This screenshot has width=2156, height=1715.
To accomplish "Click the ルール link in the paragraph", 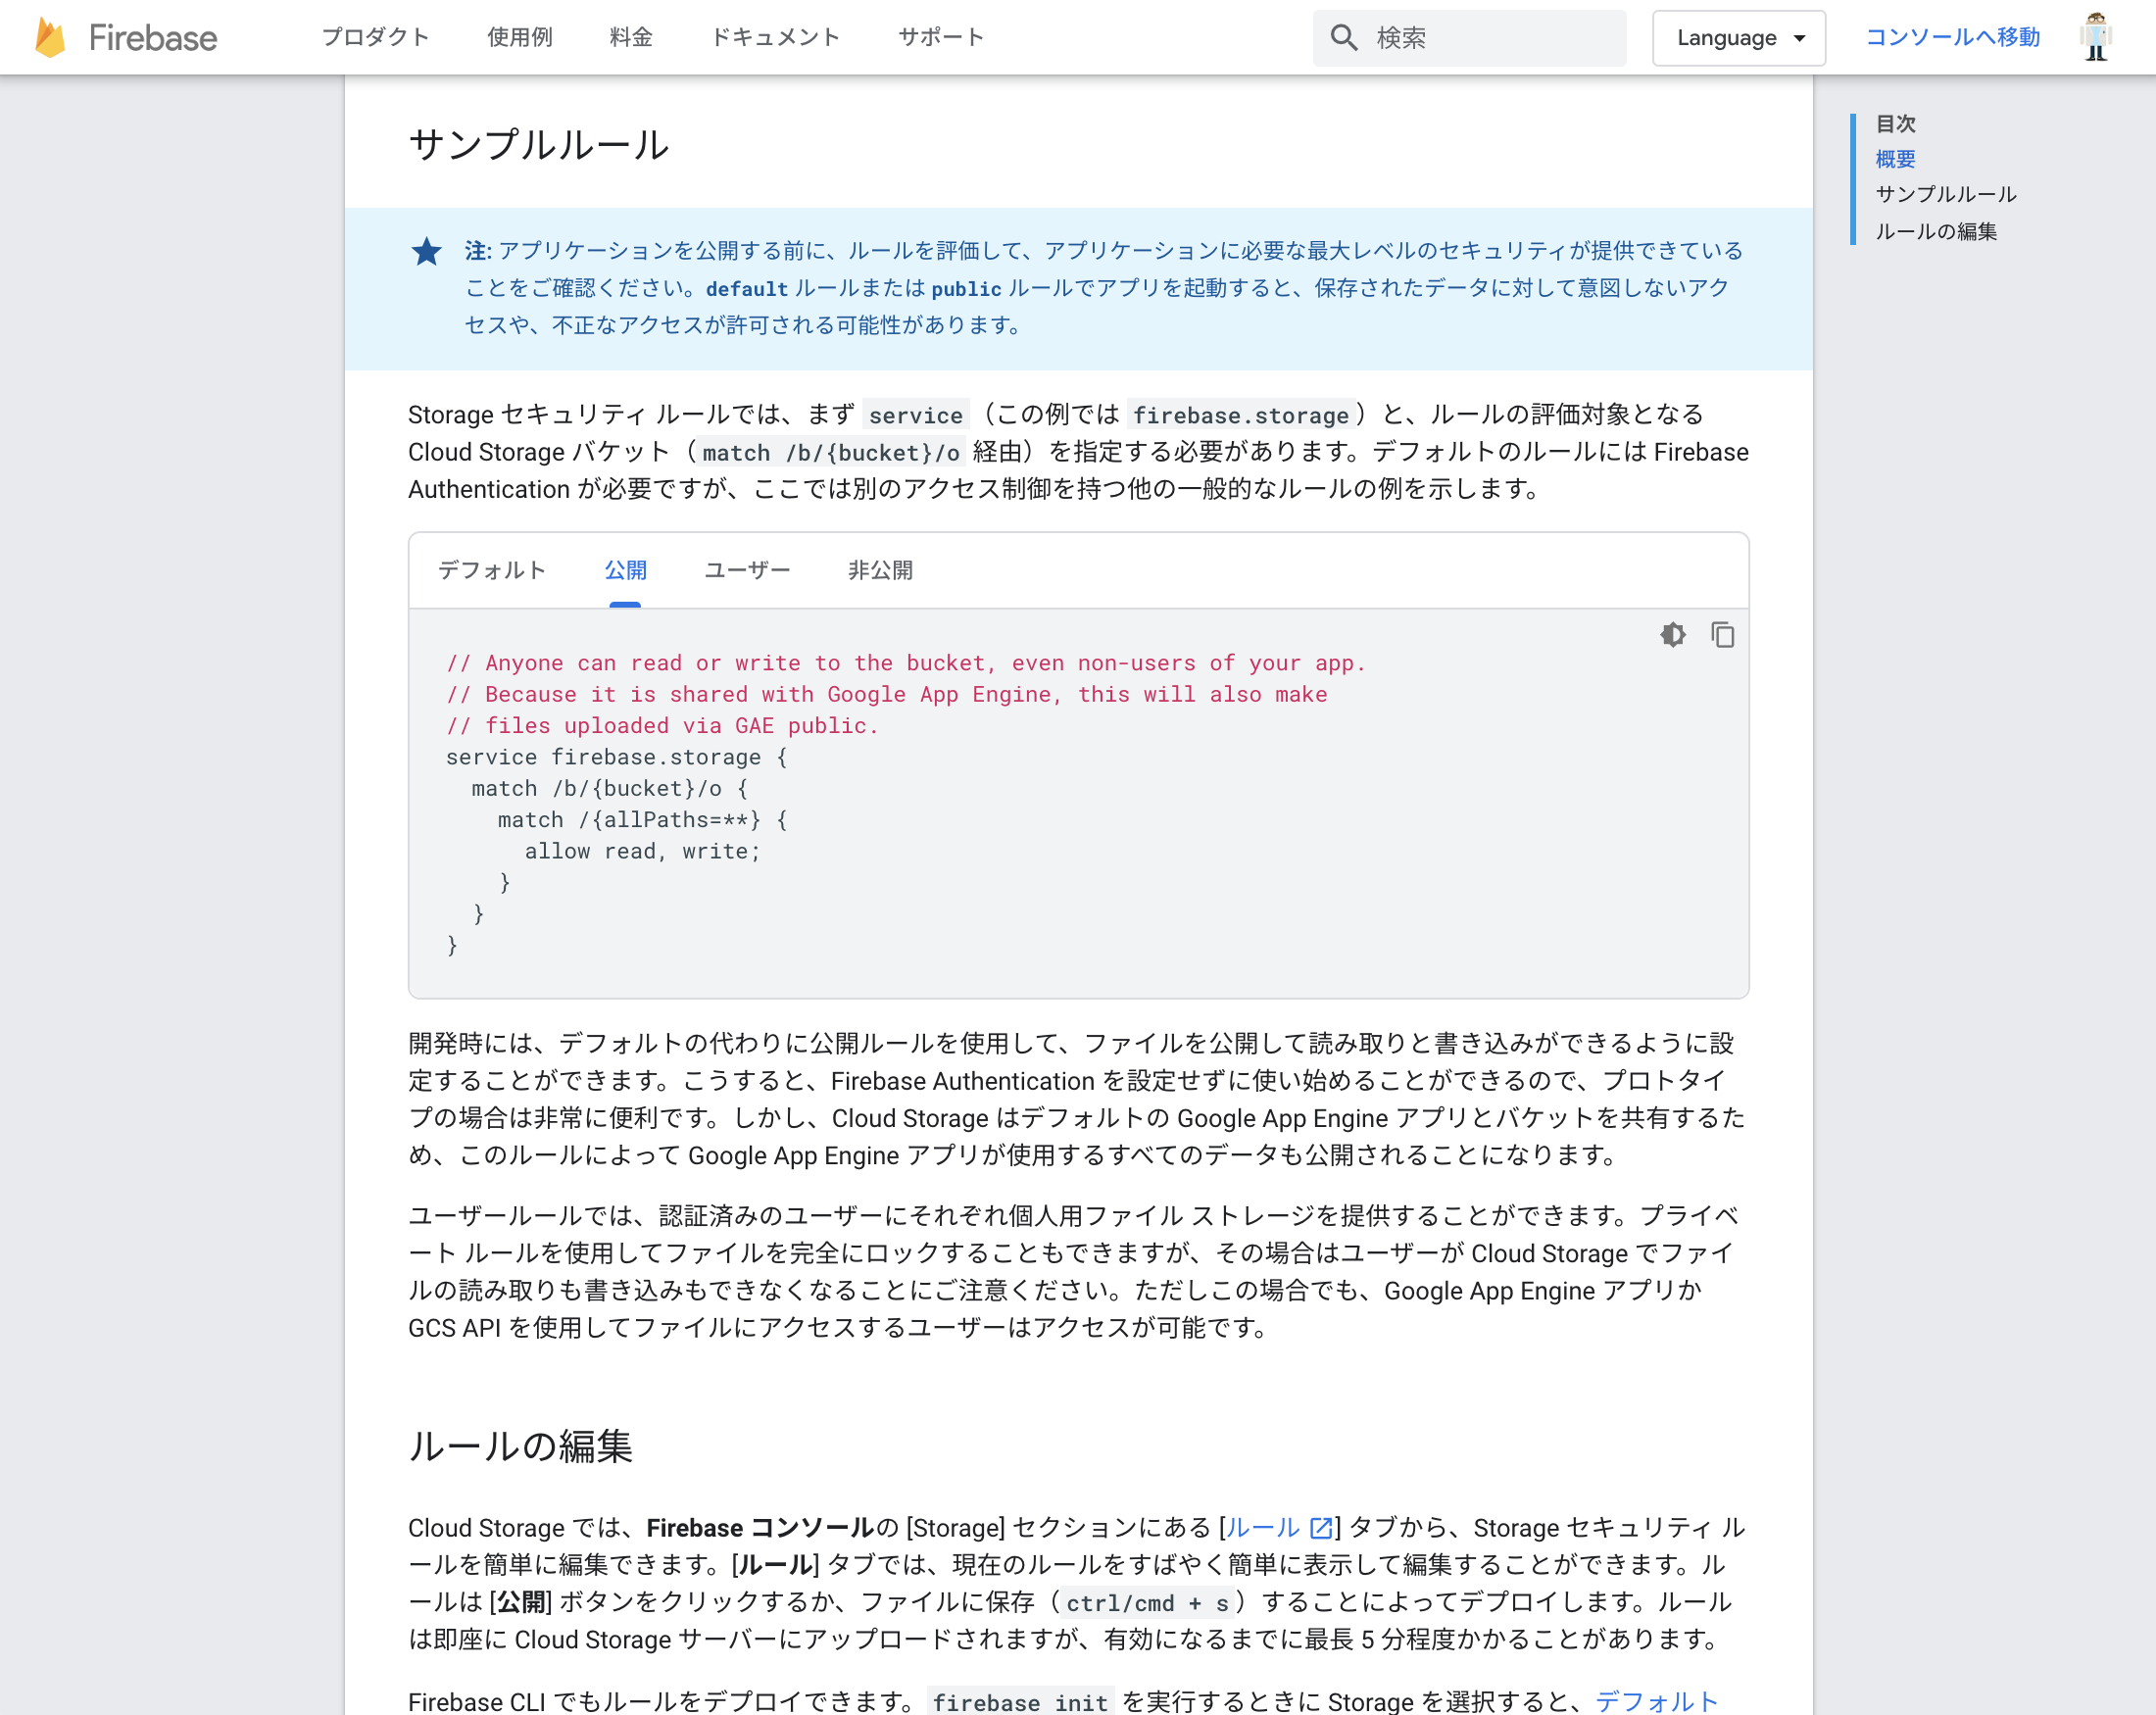I will 1262,1527.
